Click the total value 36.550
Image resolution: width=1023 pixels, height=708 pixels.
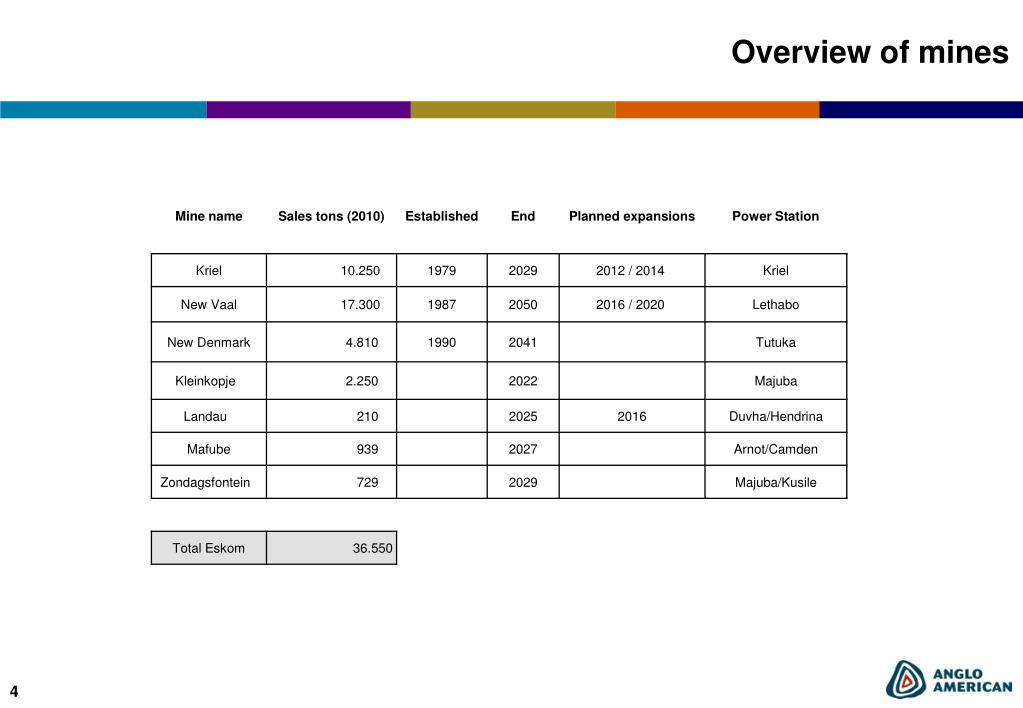click(373, 549)
